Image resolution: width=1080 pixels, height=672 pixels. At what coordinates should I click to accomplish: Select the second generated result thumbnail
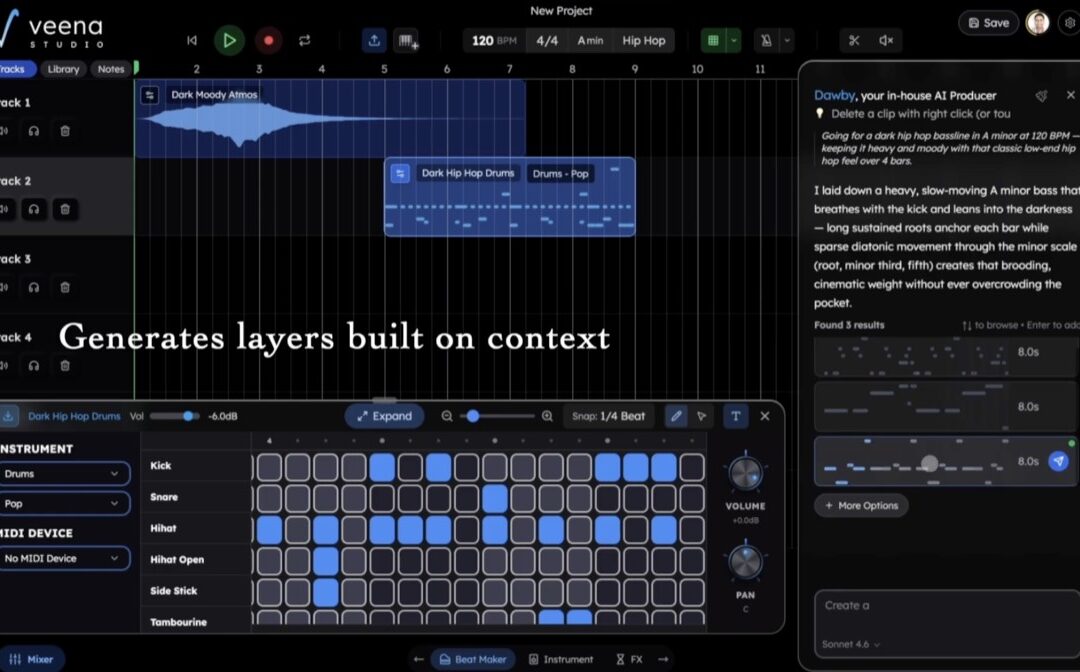click(x=945, y=407)
